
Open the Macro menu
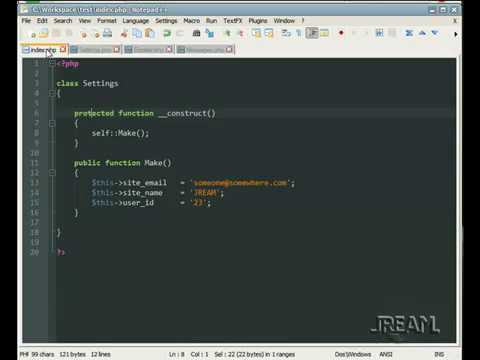[192, 21]
